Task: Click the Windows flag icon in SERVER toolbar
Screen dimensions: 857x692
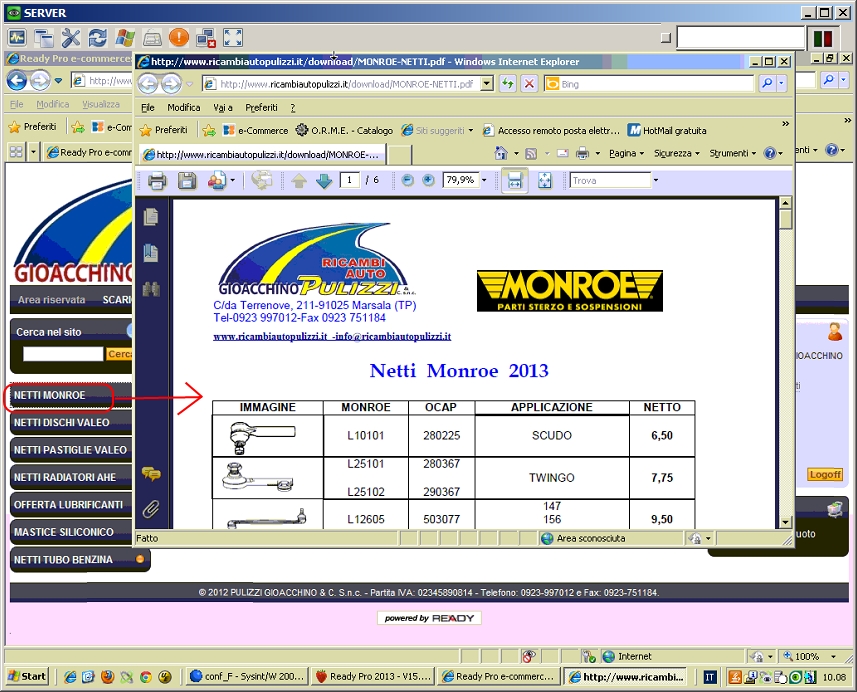Action: tap(125, 38)
